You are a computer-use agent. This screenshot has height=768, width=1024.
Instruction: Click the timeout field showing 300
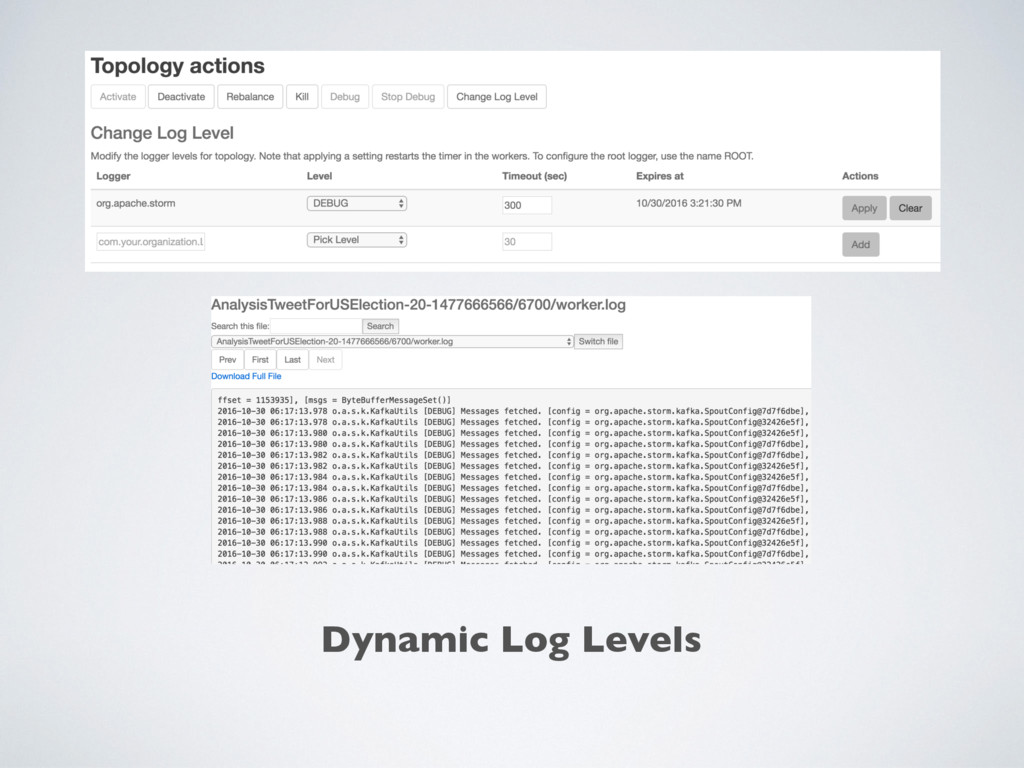click(x=526, y=205)
